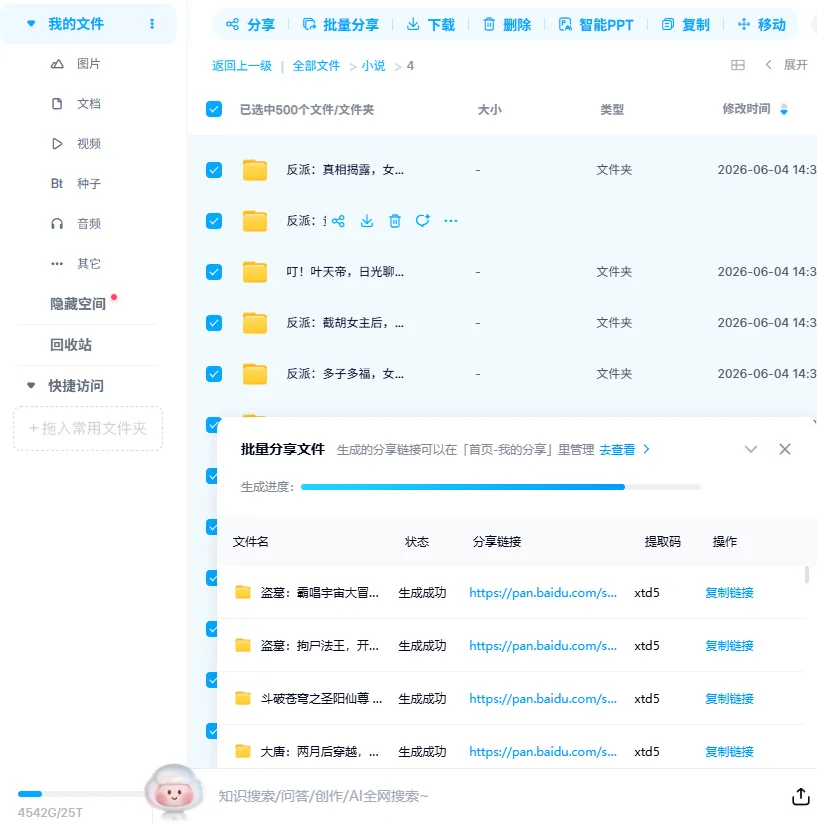Uncheck the 叮！叶天帝 folder checkbox
The height and width of the screenshot is (823, 817).
(x=214, y=272)
